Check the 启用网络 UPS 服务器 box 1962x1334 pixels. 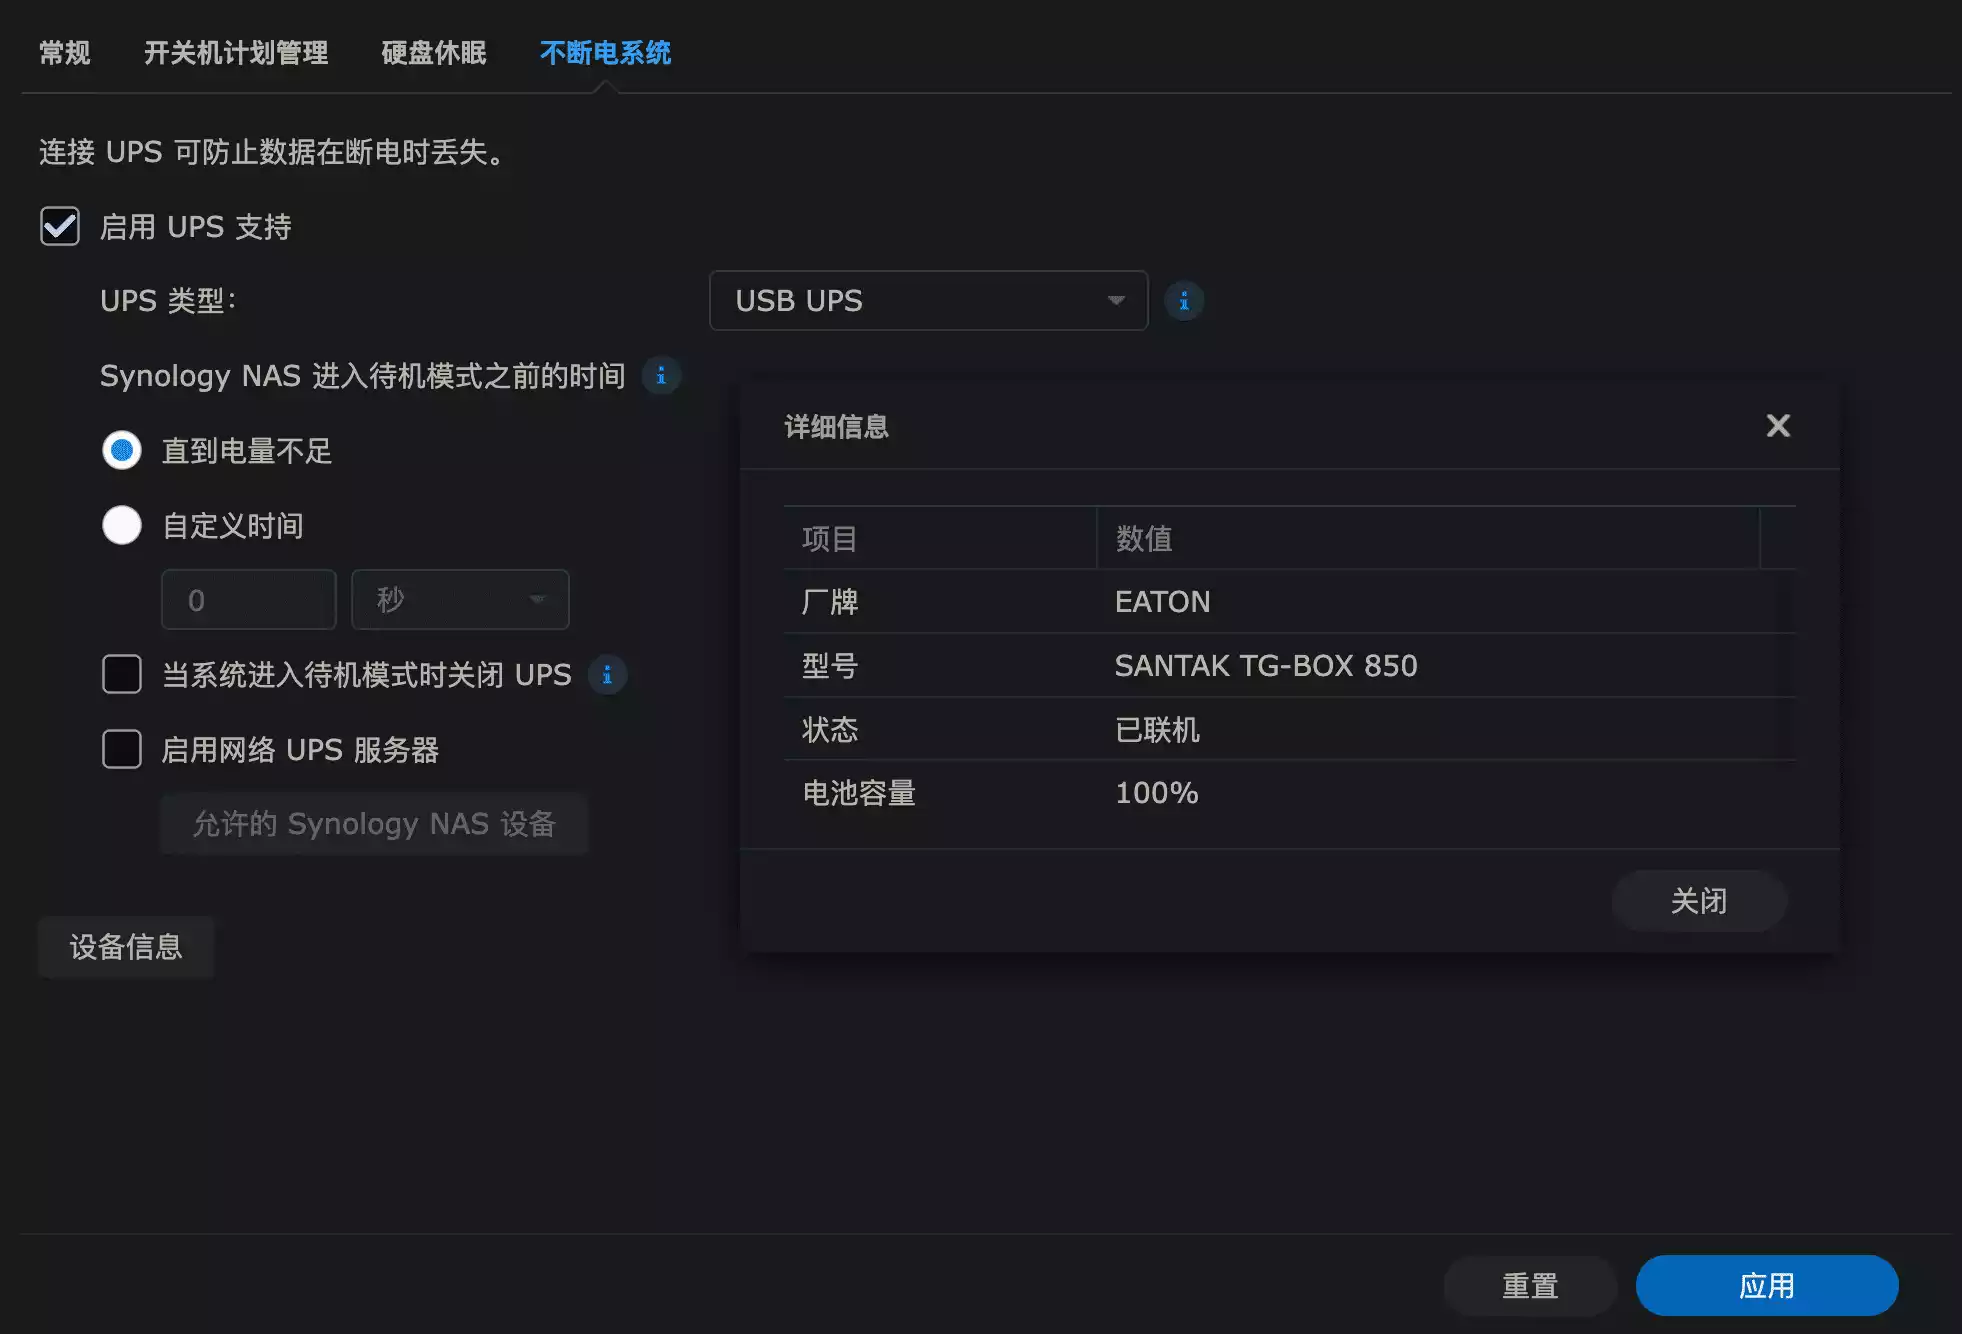122,749
